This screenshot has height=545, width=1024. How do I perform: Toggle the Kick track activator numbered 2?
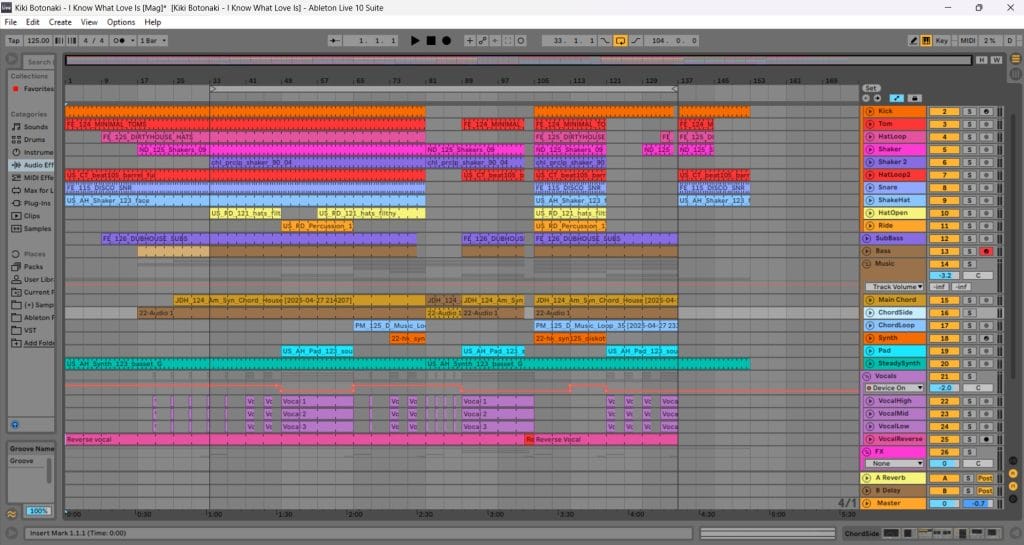tap(944, 112)
